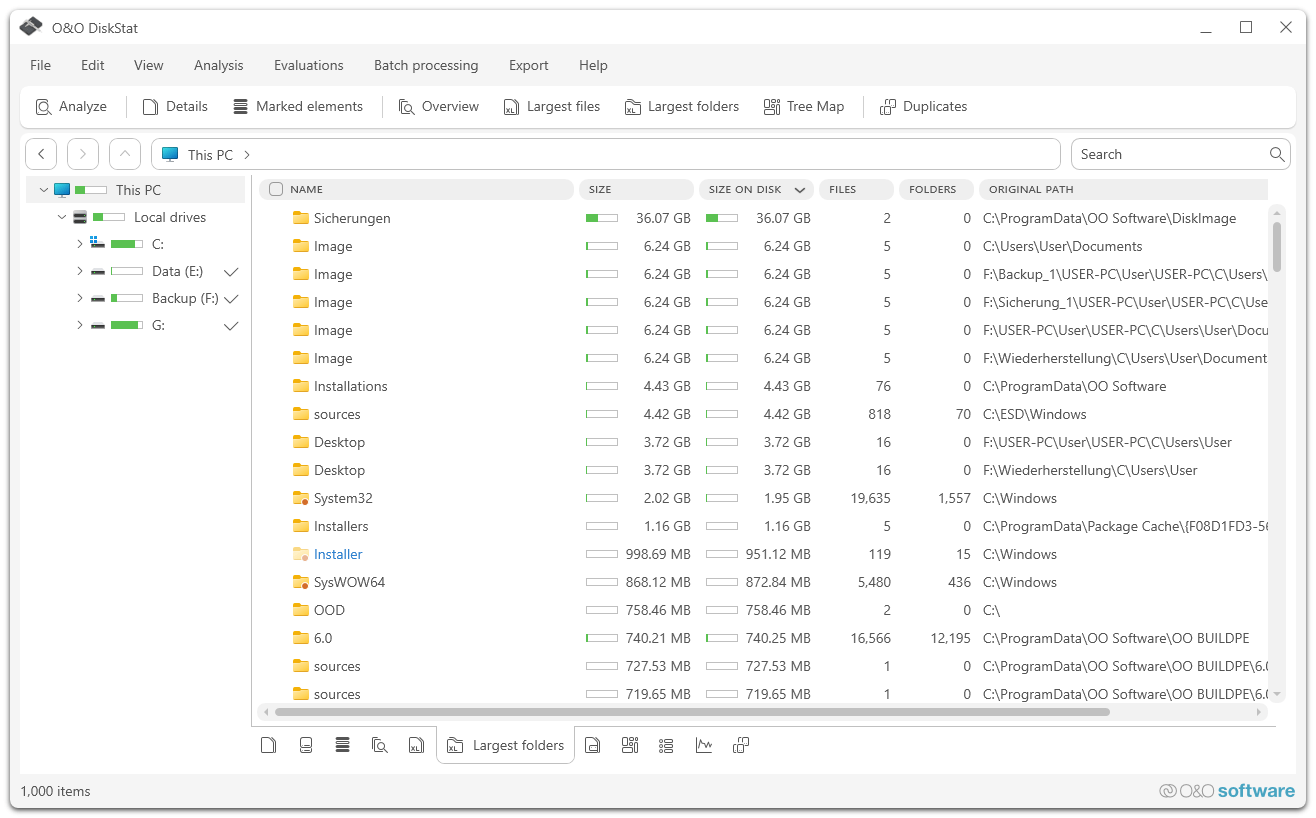Viewport: 1316px width, 818px height.
Task: Click the line chart icon in bottom tabs
Action: tap(704, 745)
